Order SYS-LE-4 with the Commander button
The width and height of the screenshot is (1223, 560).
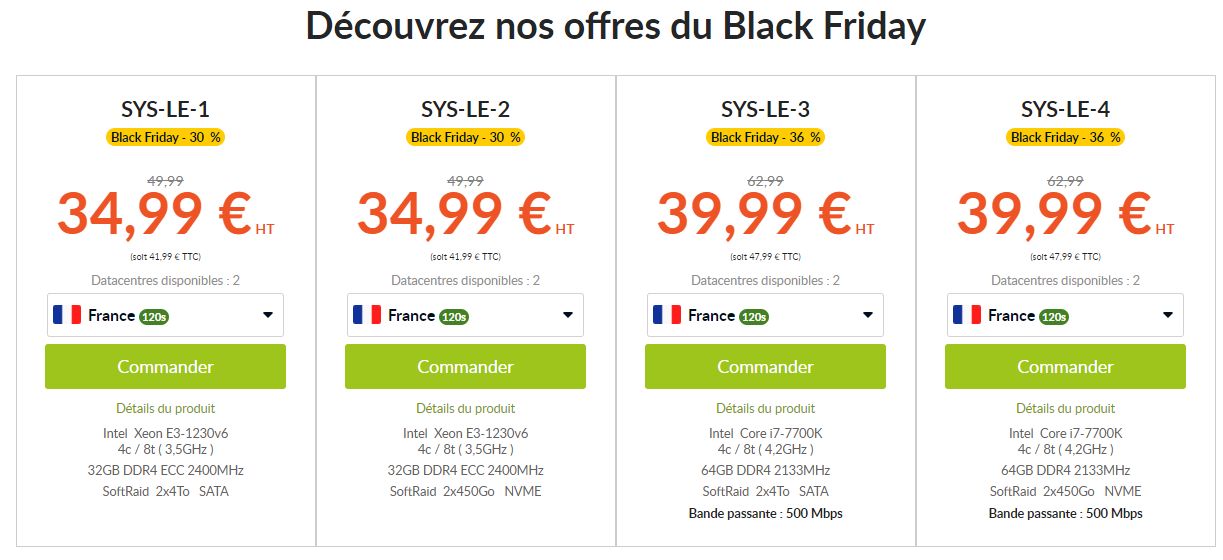1065,367
